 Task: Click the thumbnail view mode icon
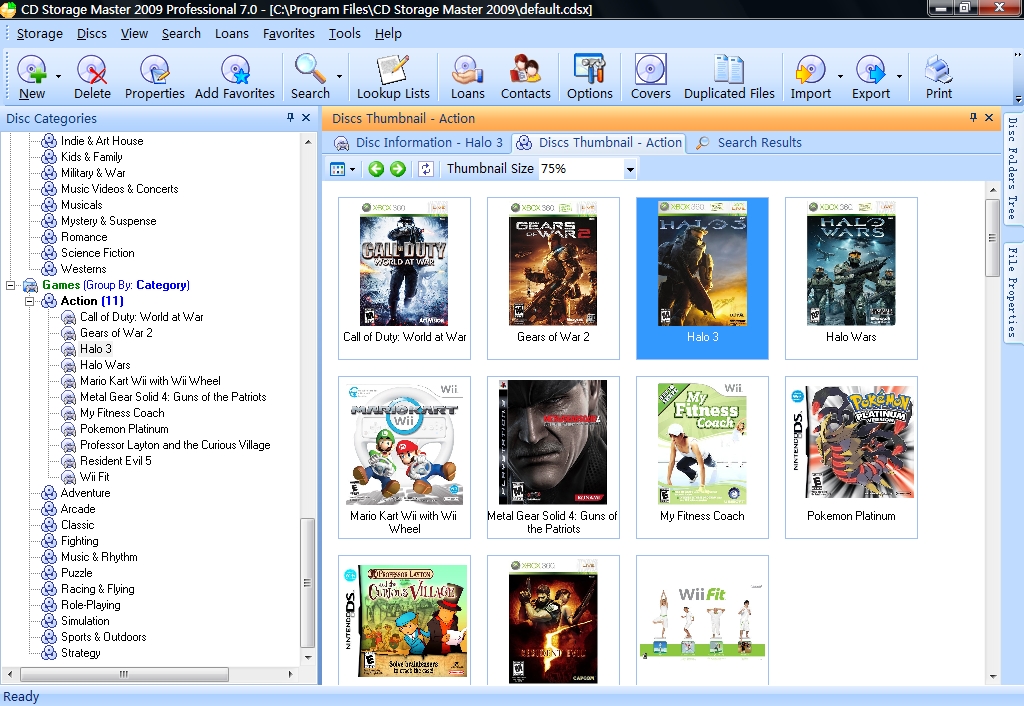[337, 169]
